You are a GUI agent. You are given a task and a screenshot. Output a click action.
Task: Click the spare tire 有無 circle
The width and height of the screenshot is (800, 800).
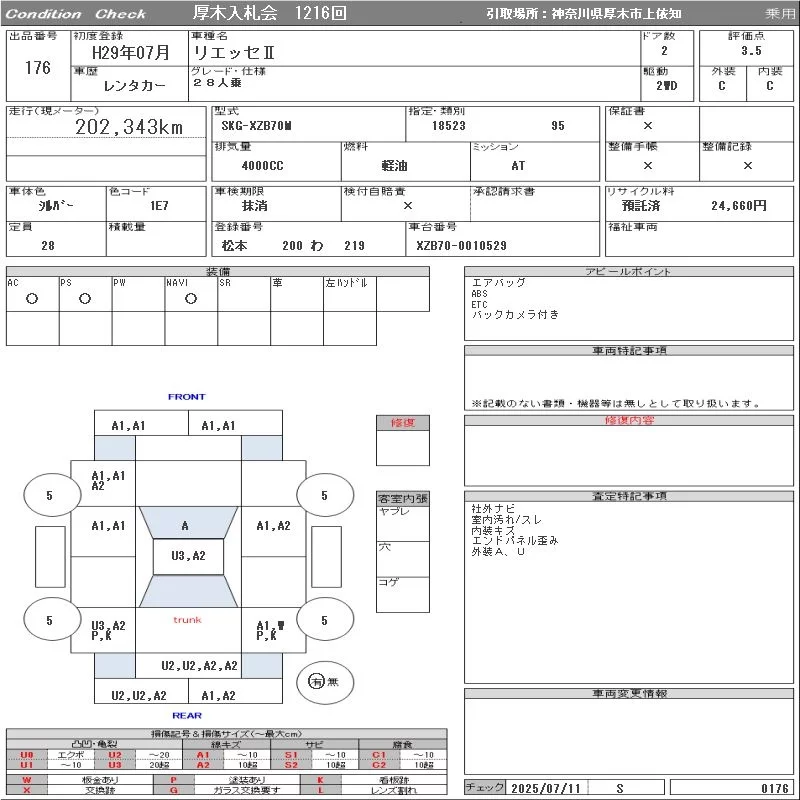pos(325,682)
